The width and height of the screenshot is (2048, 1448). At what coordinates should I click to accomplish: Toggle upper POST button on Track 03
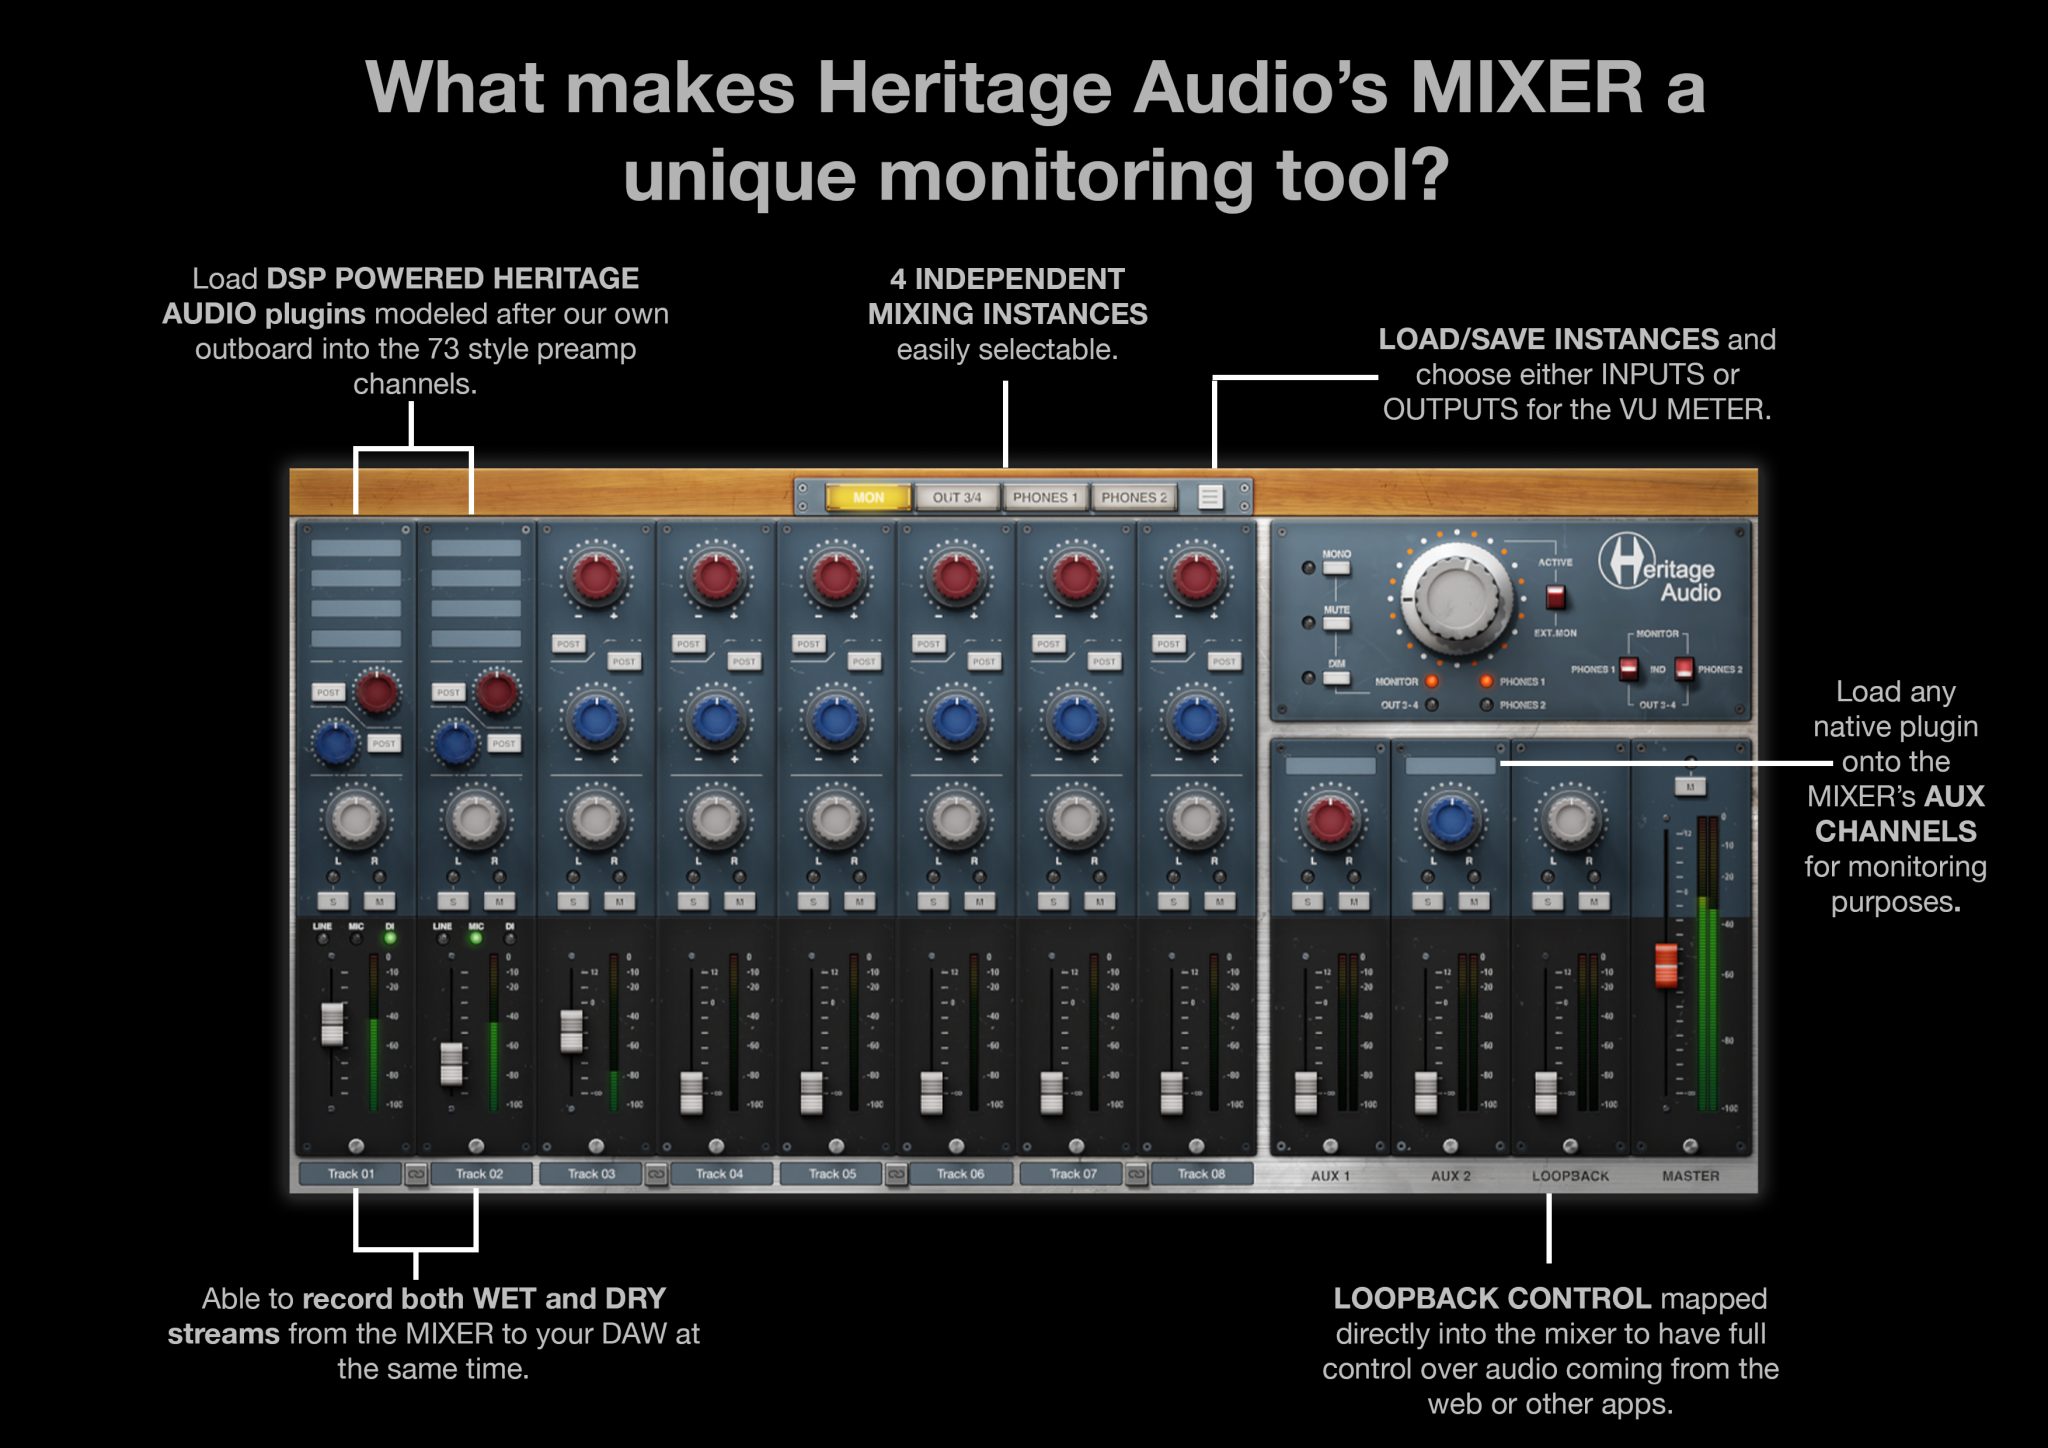(569, 644)
